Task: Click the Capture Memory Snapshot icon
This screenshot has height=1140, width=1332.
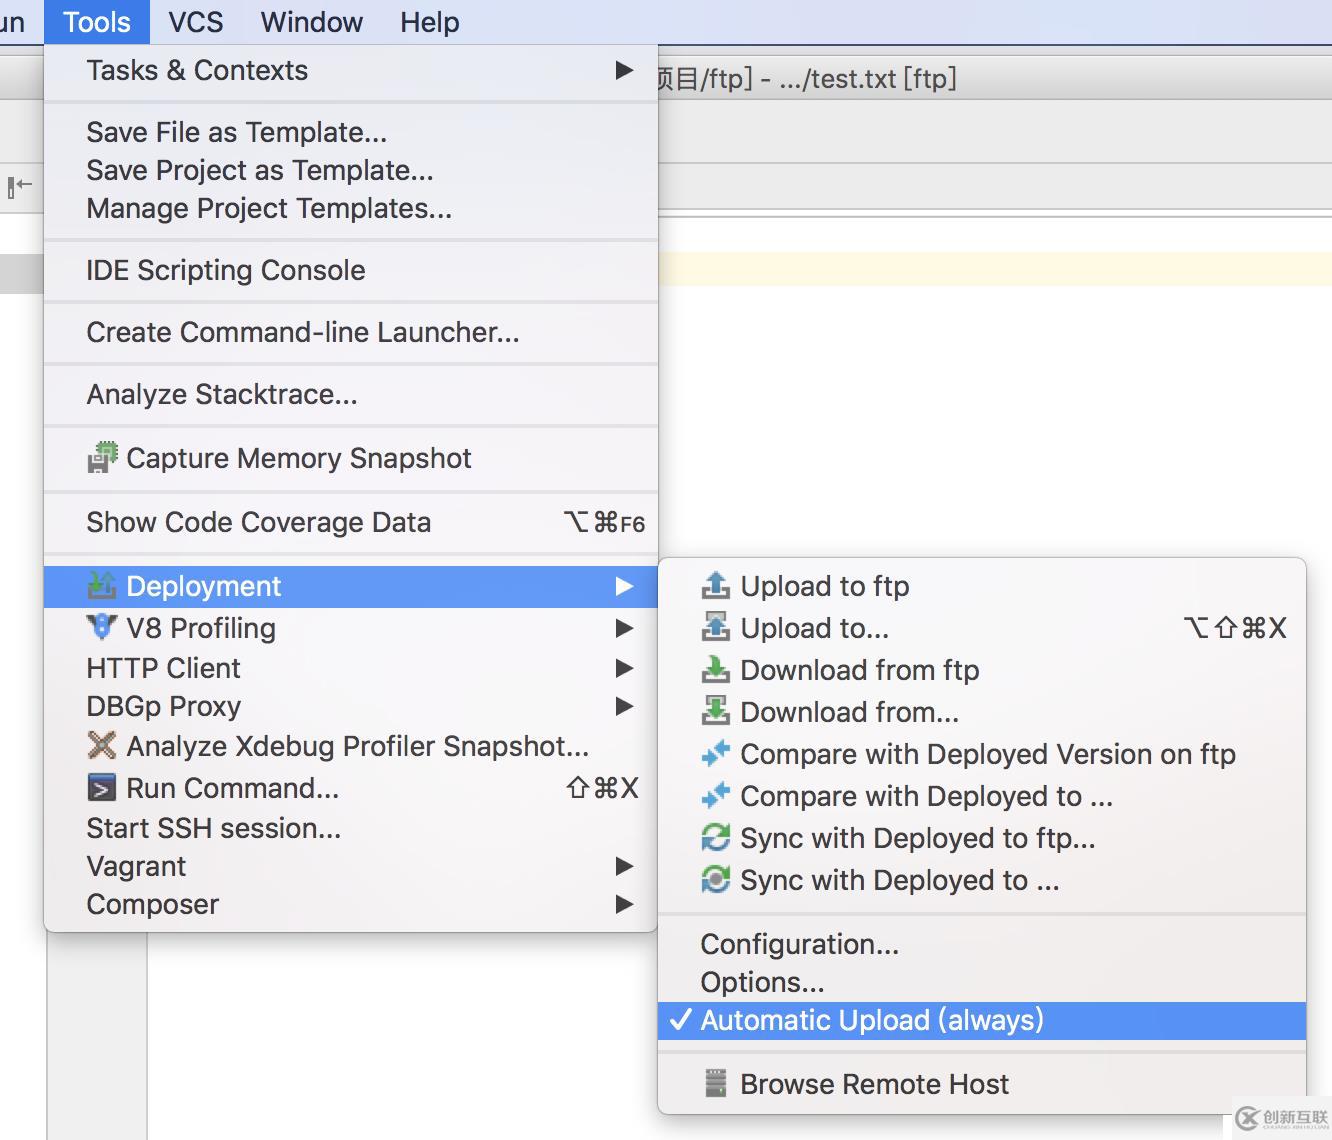Action: pyautogui.click(x=102, y=458)
